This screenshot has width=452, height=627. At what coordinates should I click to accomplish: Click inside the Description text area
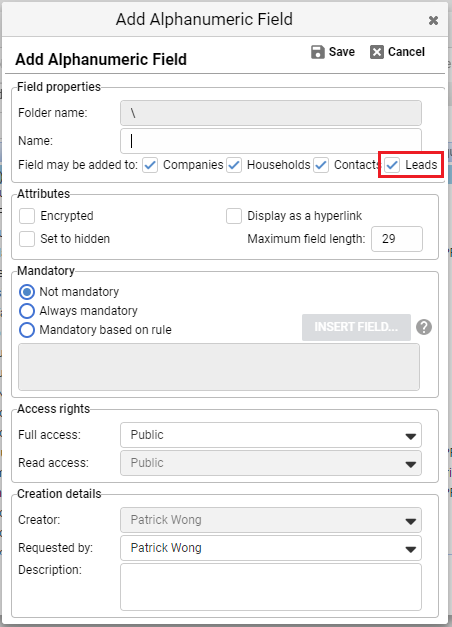271,587
